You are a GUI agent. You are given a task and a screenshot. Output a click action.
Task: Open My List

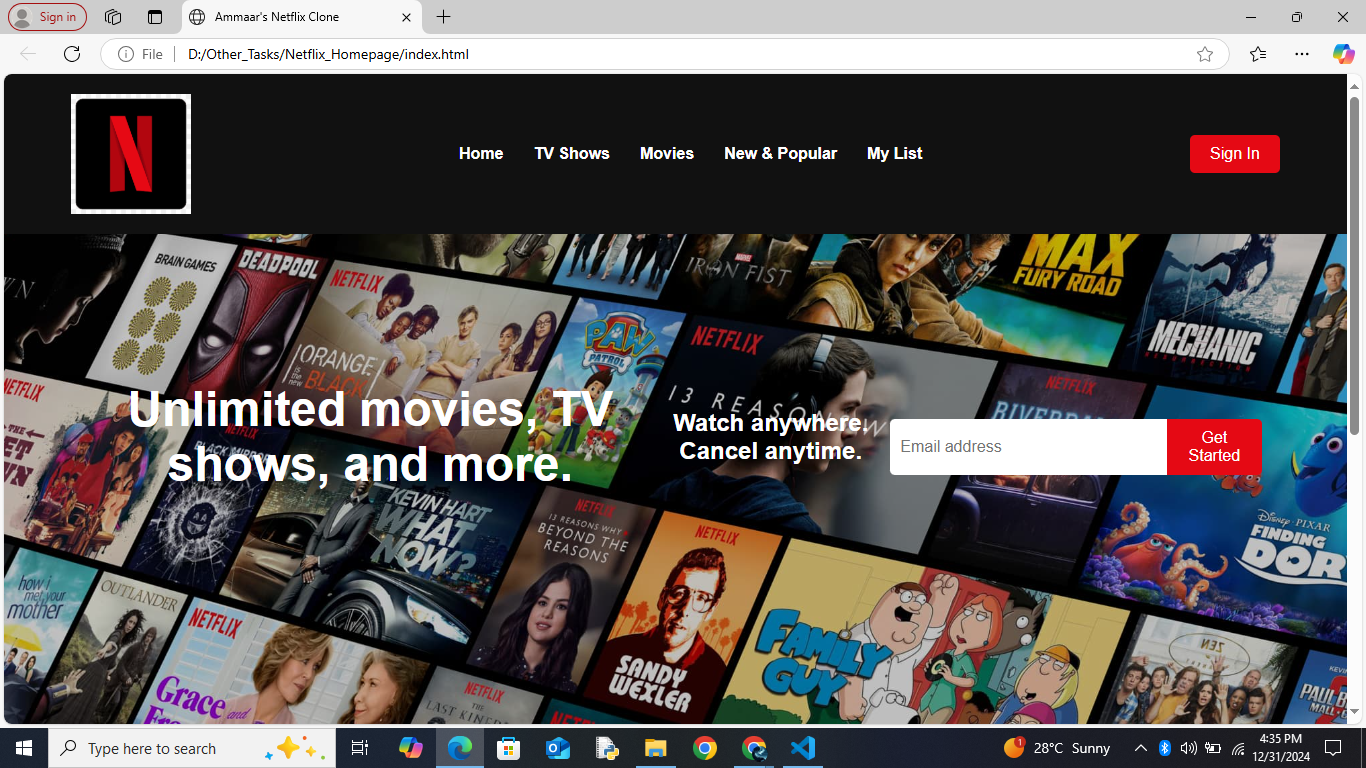(895, 153)
